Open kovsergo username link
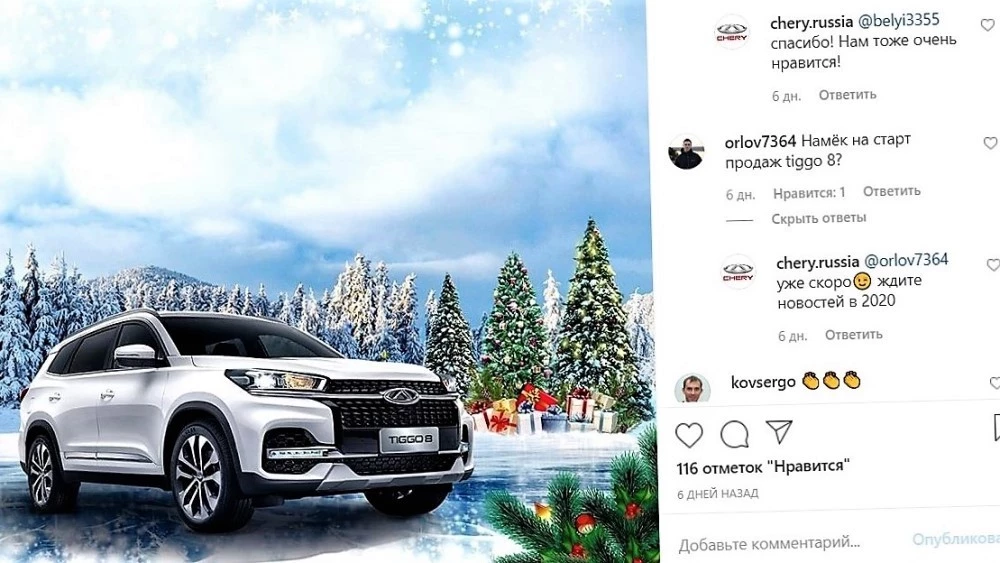 click(763, 382)
